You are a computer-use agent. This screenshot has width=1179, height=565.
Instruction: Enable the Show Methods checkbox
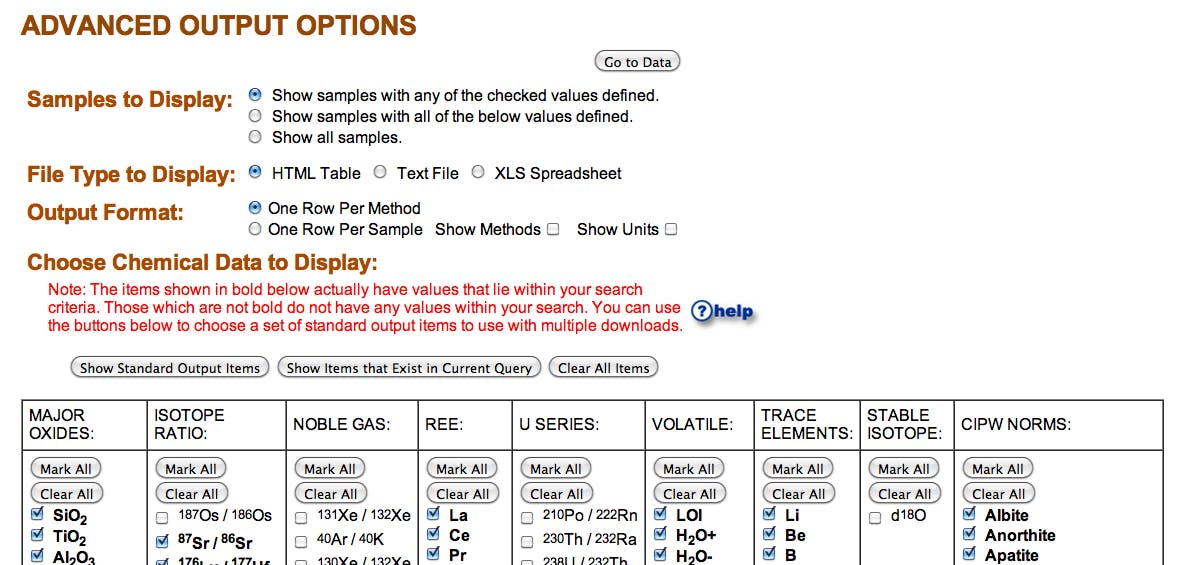point(553,229)
